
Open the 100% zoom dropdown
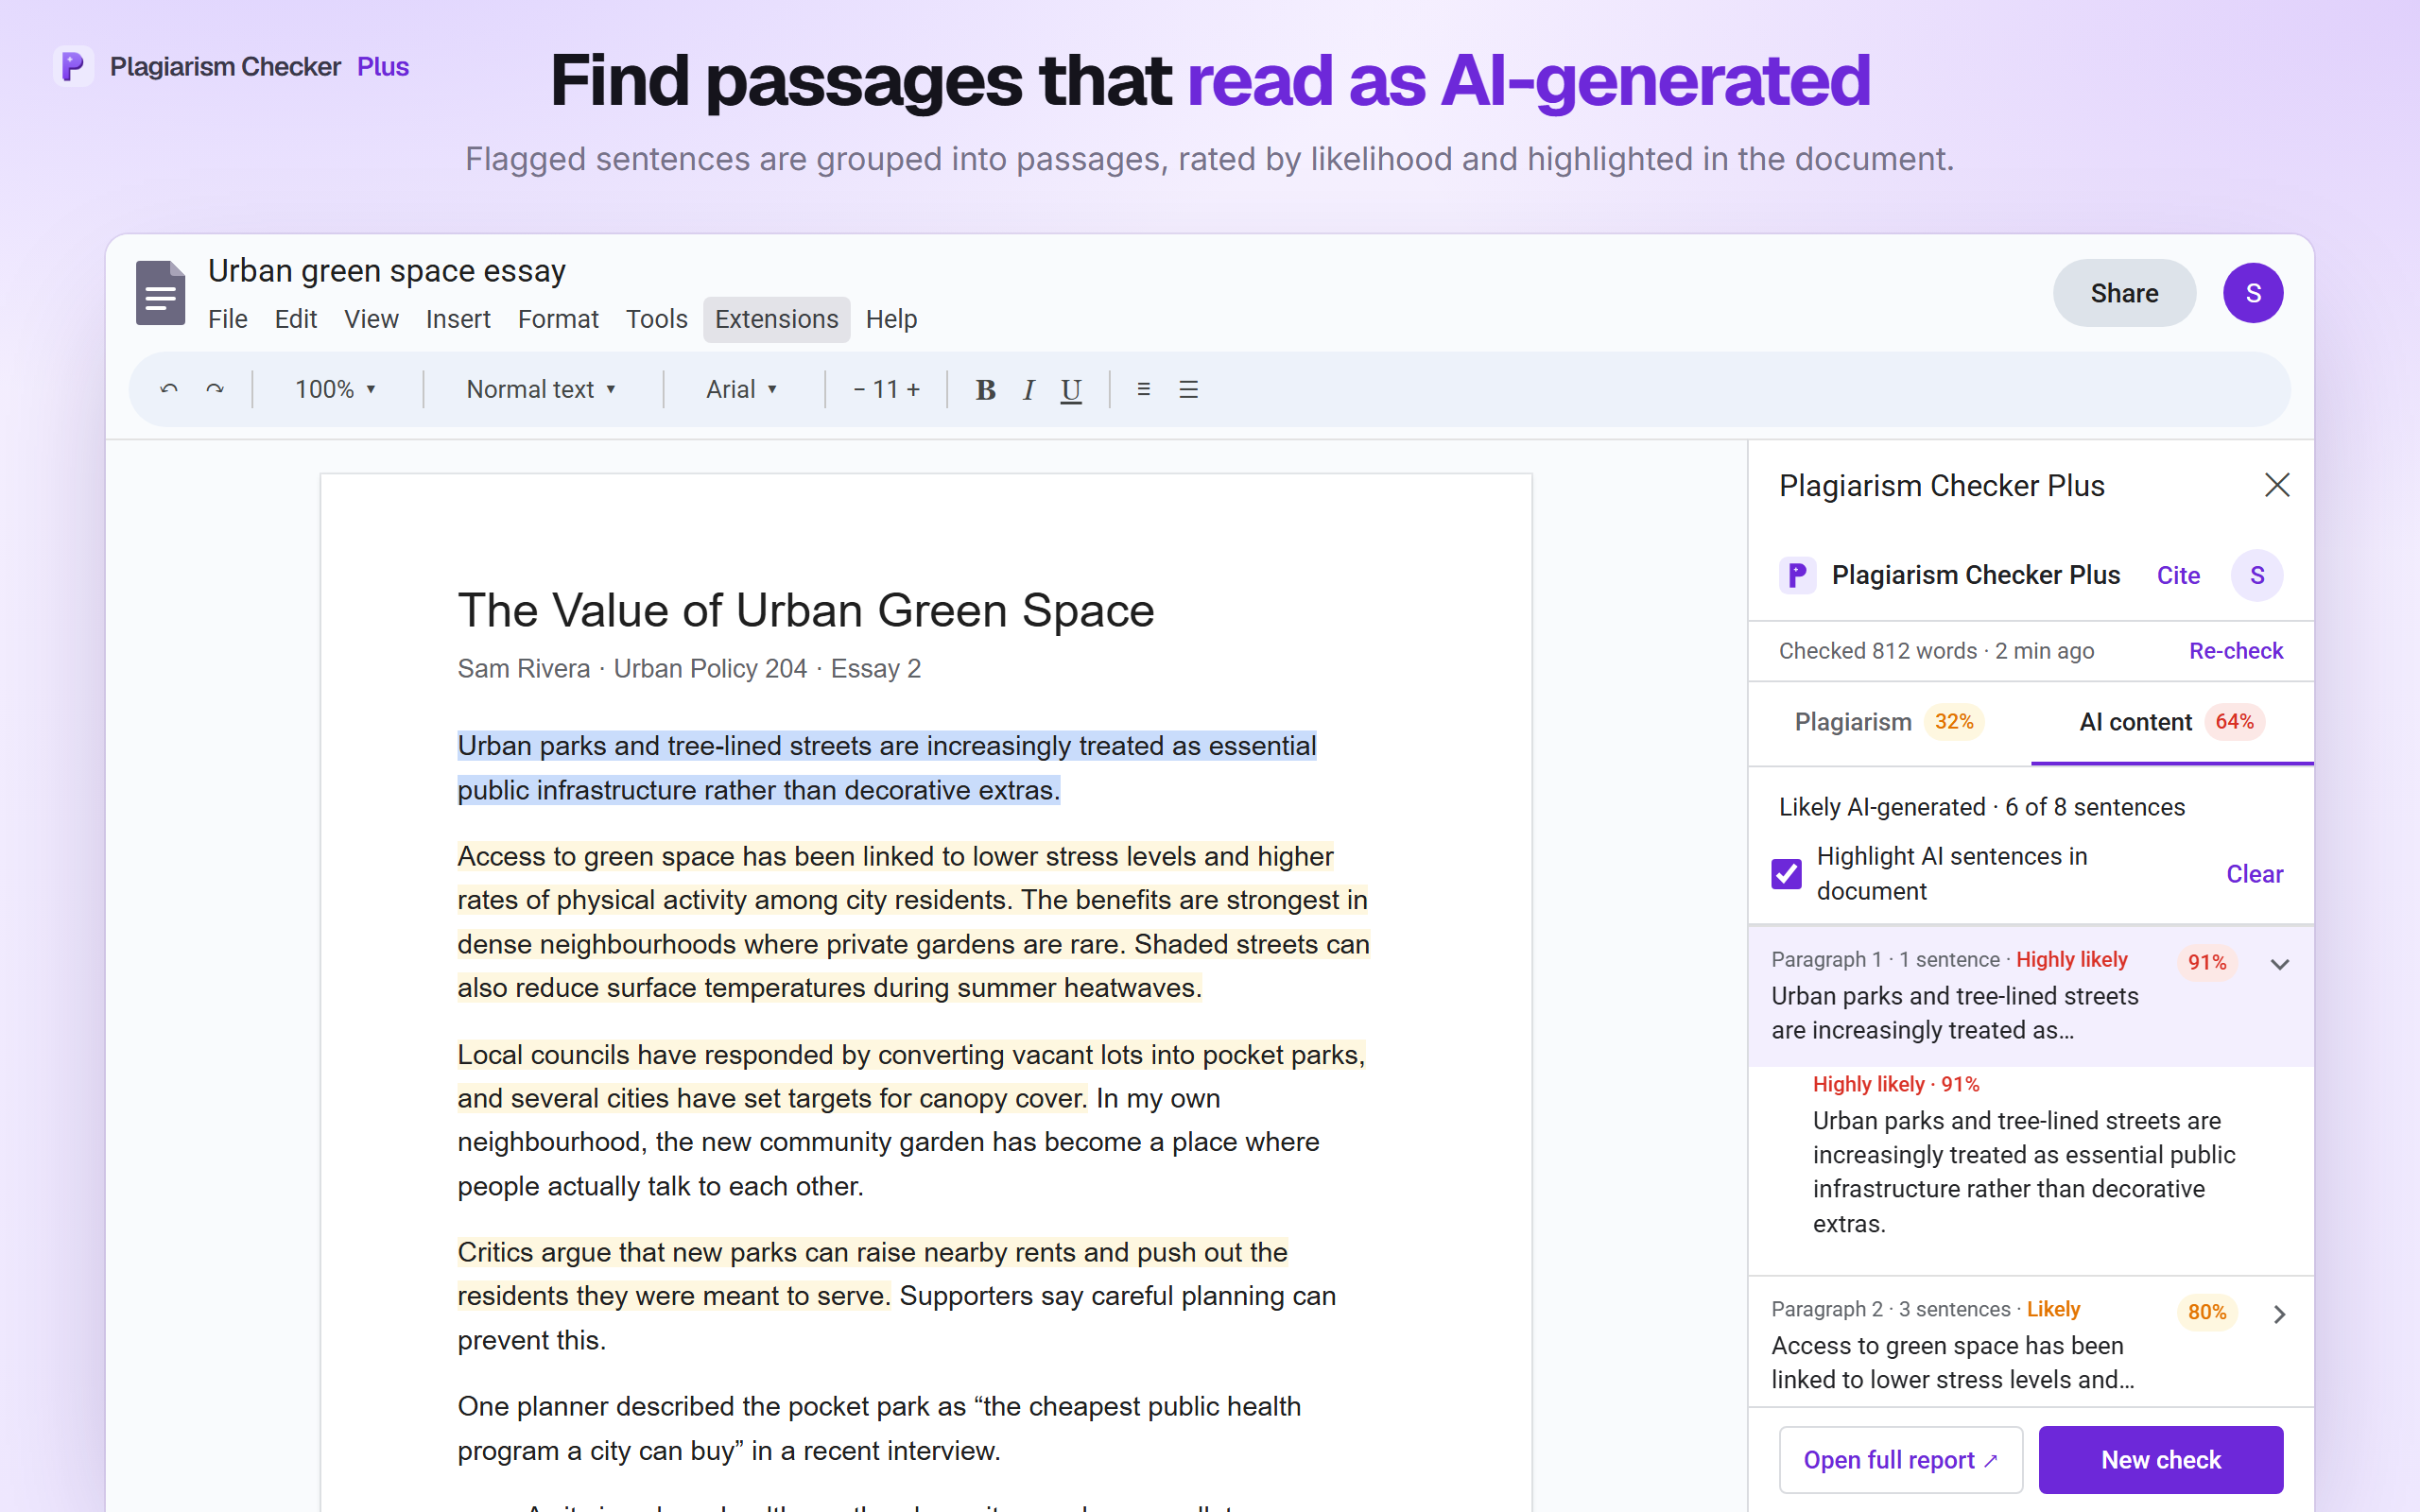coord(335,389)
